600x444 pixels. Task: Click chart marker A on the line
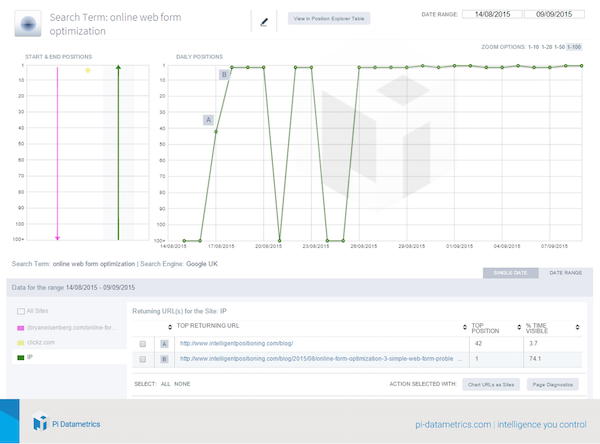click(x=208, y=120)
